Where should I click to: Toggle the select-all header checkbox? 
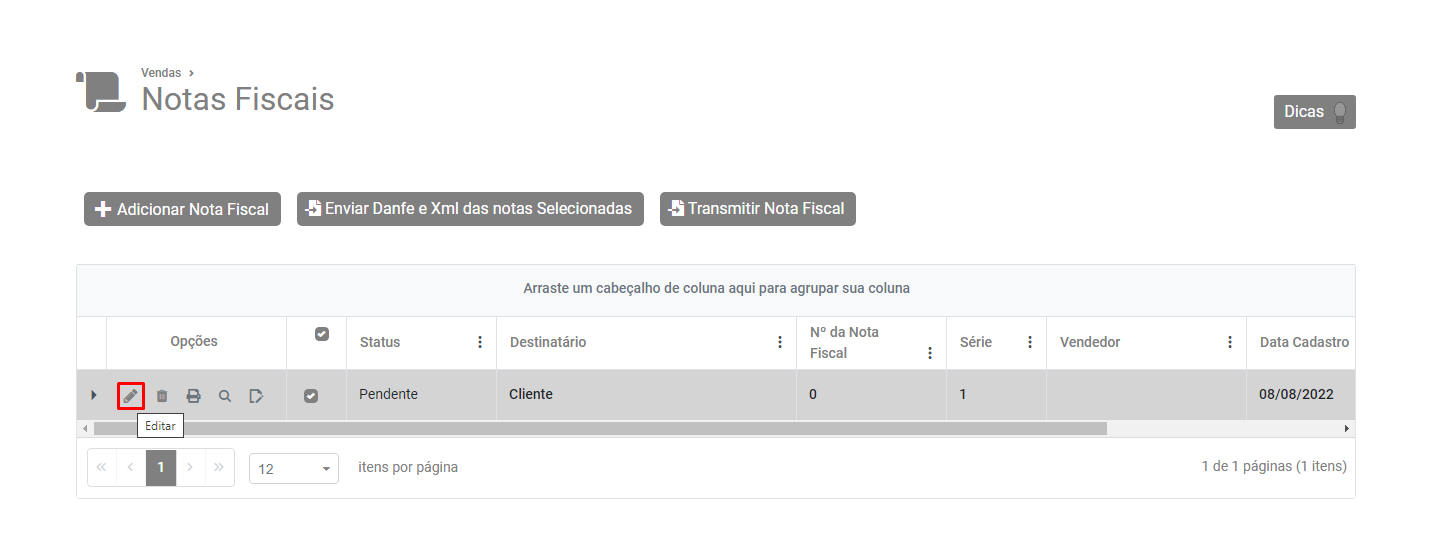click(322, 334)
